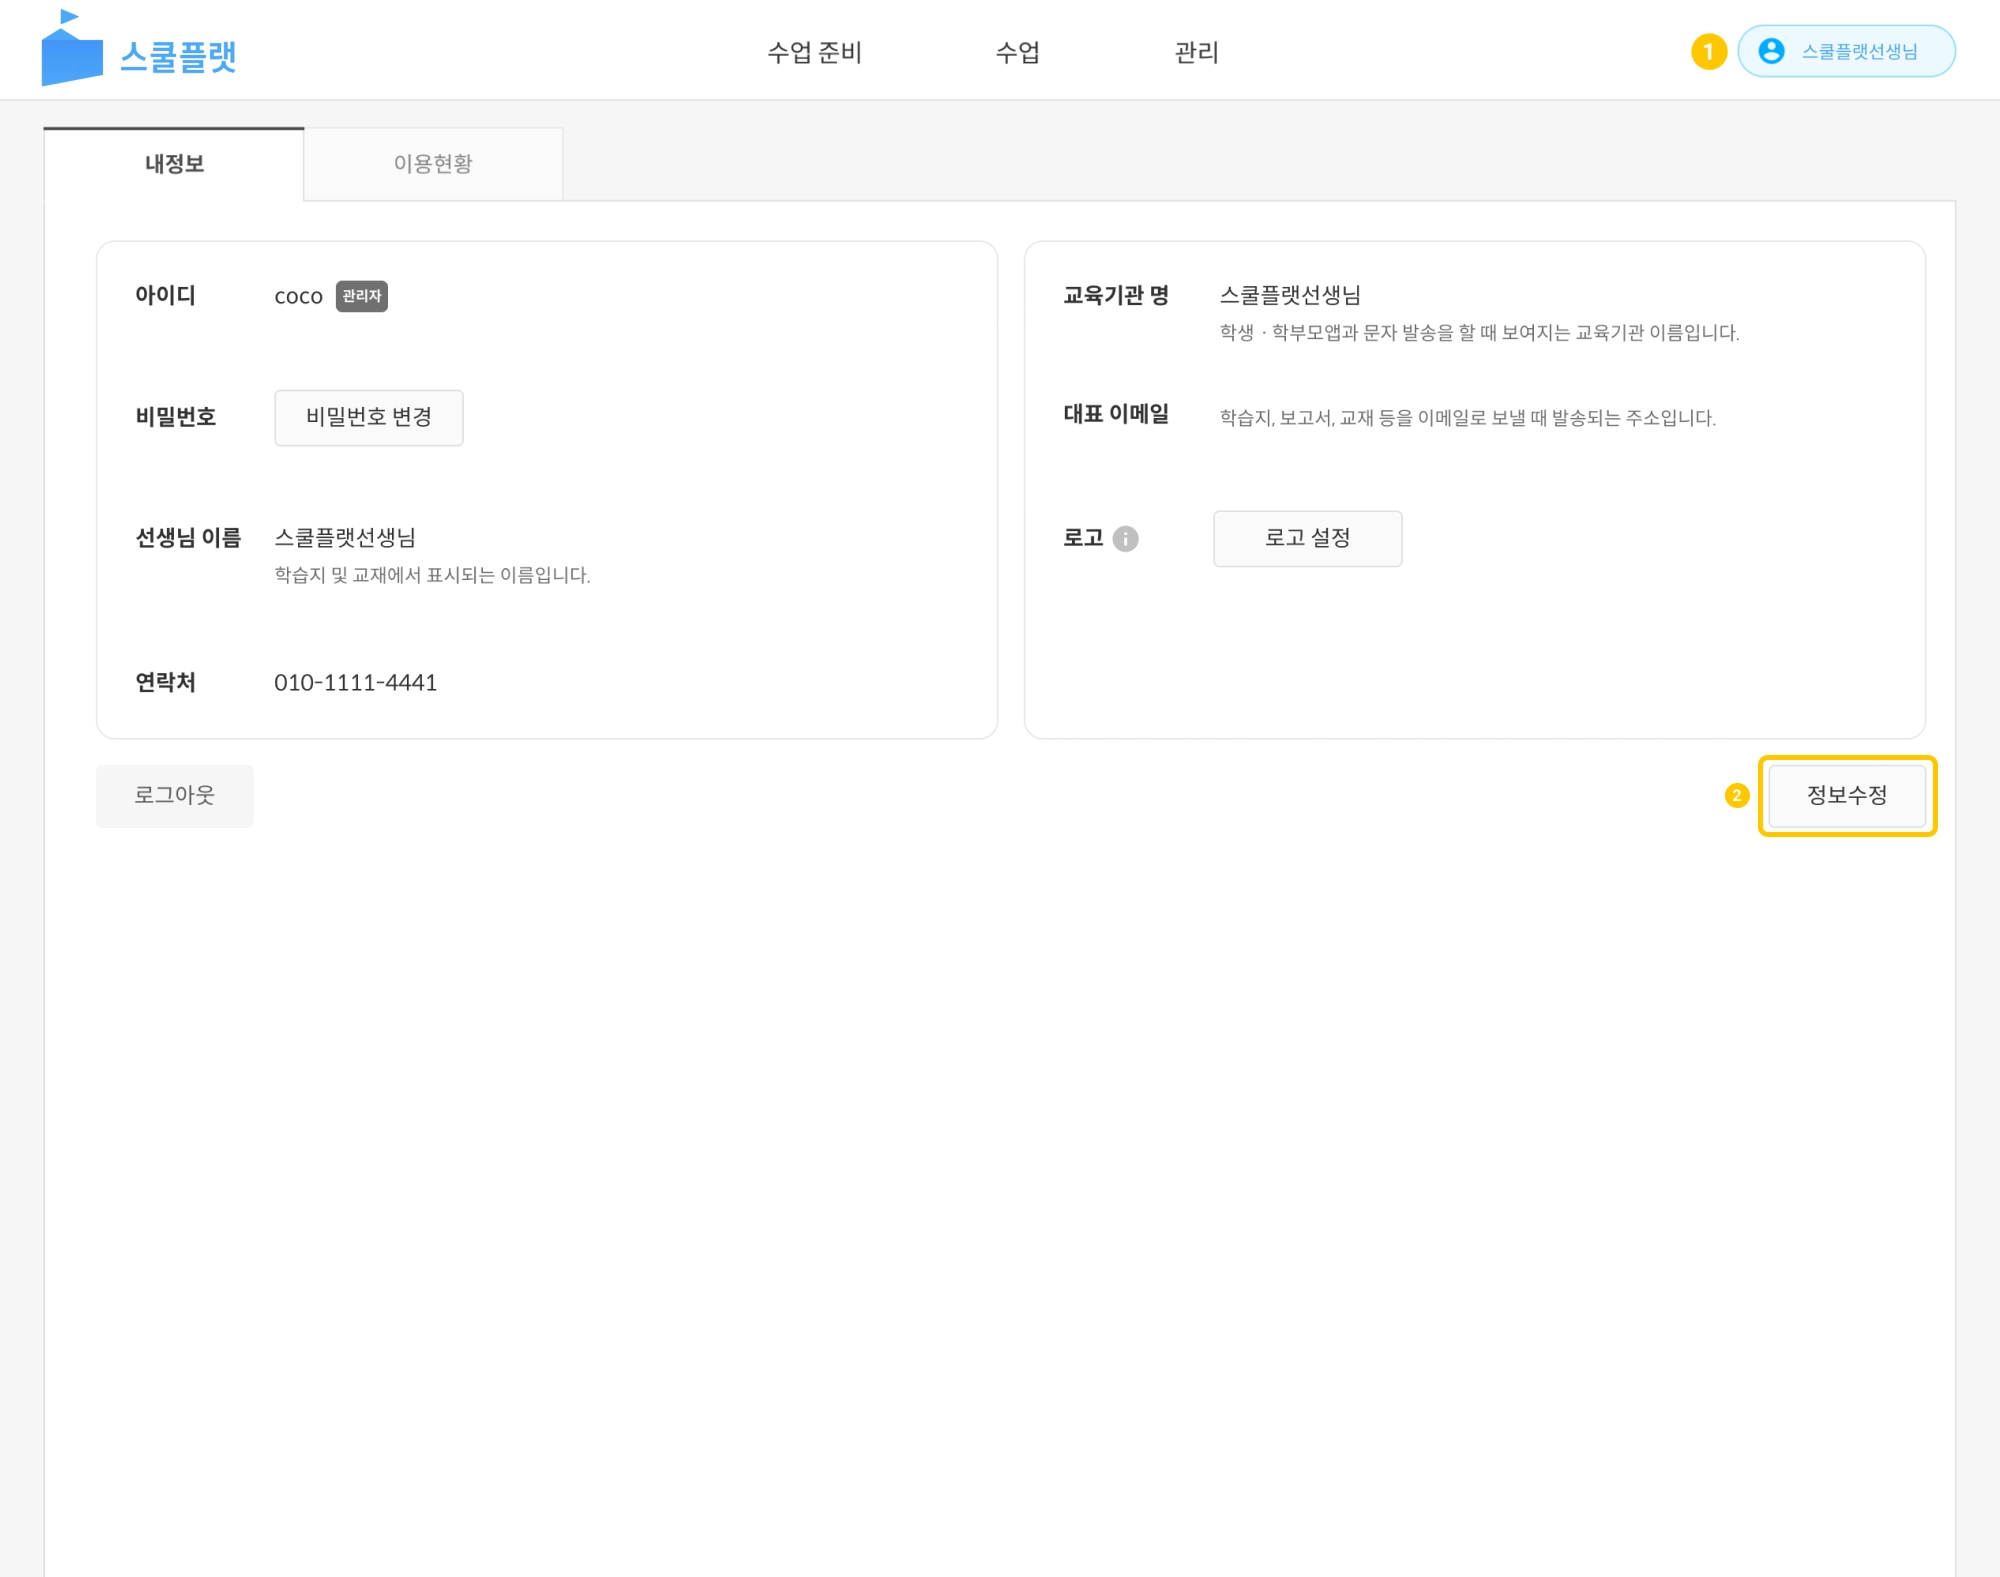Click the 스쿨플랫 logo text
Viewport: 2000px width, 1577px height.
178,56
